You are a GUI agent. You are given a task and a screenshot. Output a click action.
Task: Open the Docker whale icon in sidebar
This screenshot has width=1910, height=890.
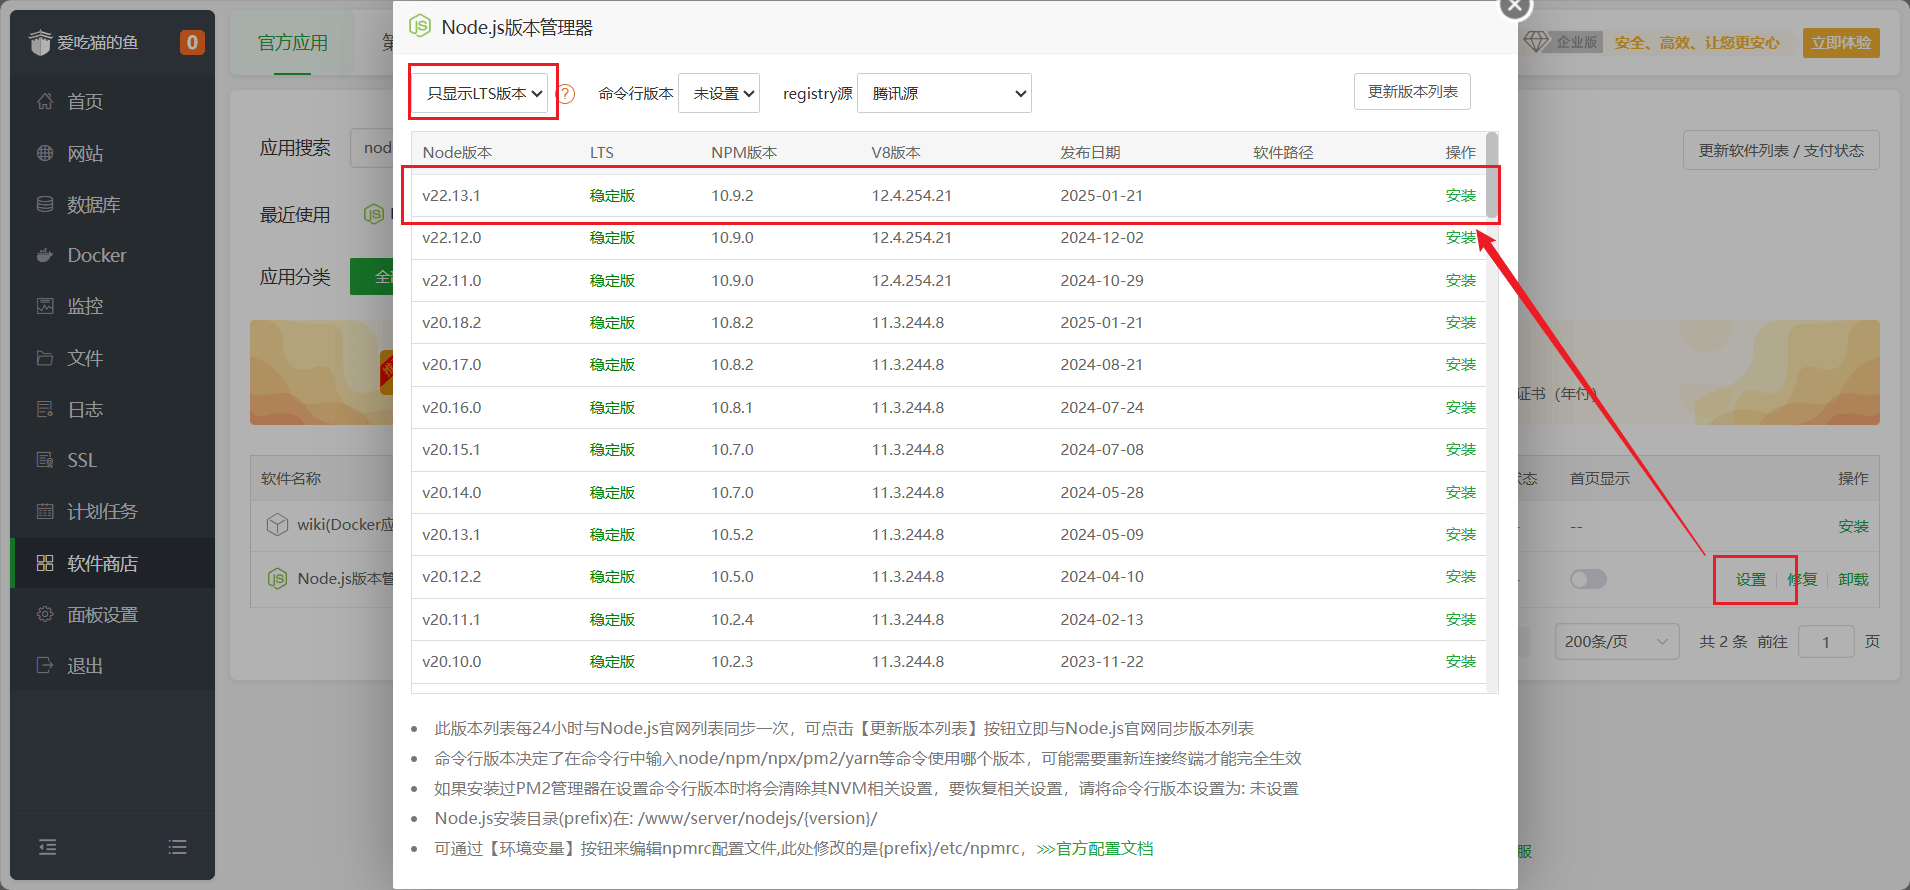tap(45, 255)
